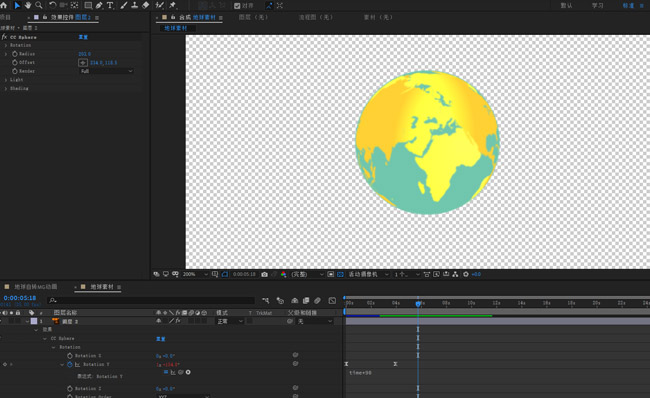Screen dimensions: 650x398
Task: Select the Clone Stamp tool
Action: pyautogui.click(x=134, y=5)
